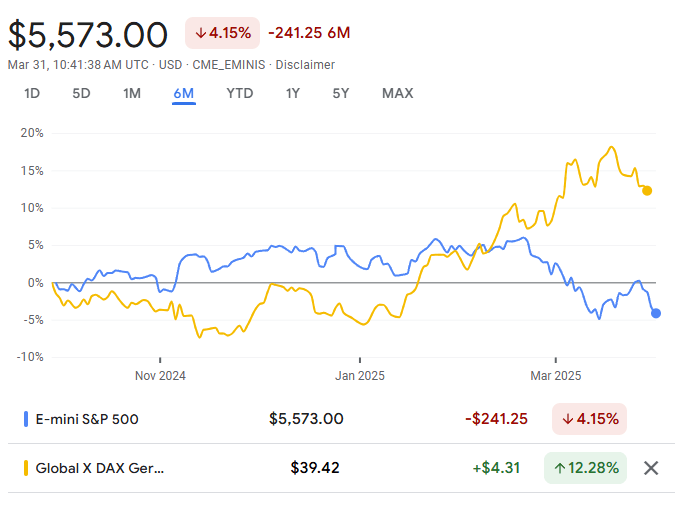Click the blue endpoint dot on chart
This screenshot has width=695, height=506.
[x=656, y=313]
